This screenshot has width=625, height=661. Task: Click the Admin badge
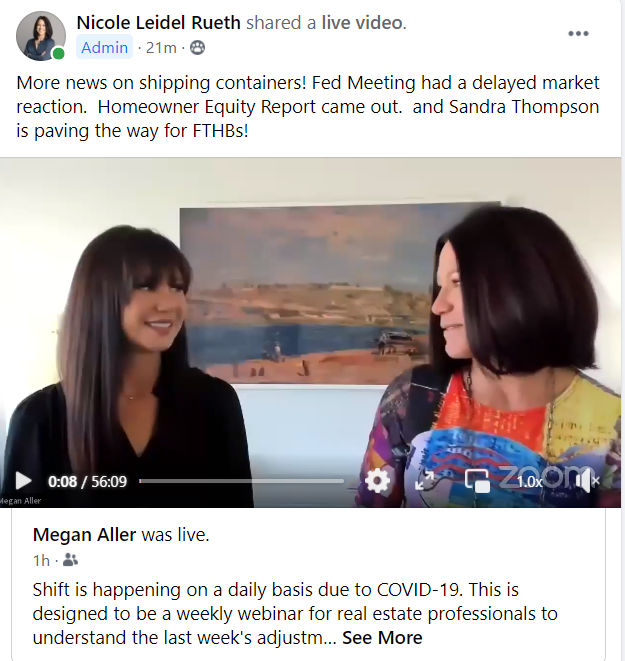coord(105,48)
